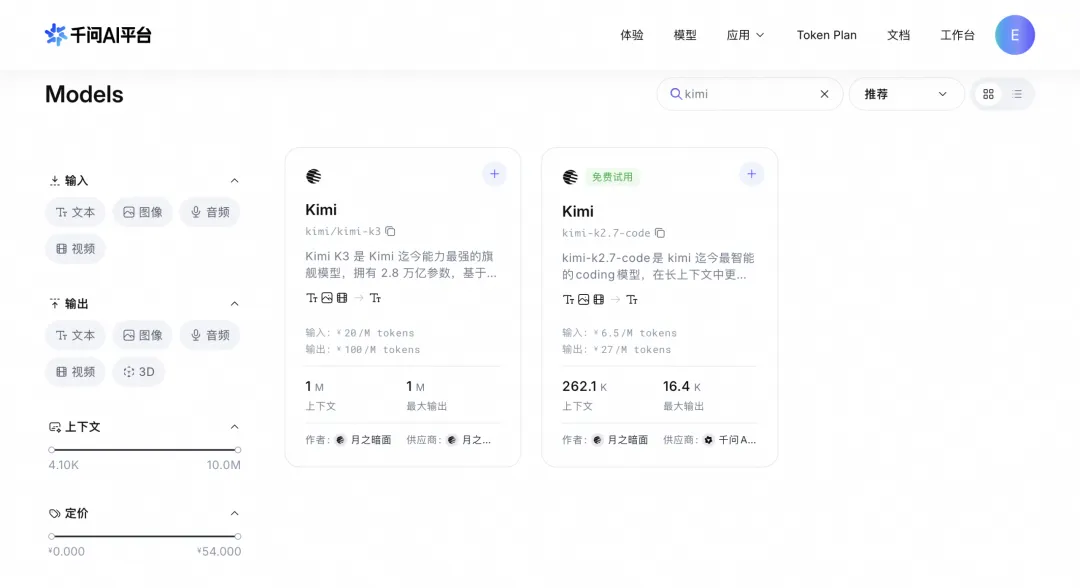1080x588 pixels.
Task: Collapse the 输入 filter section
Action: [x=234, y=180]
